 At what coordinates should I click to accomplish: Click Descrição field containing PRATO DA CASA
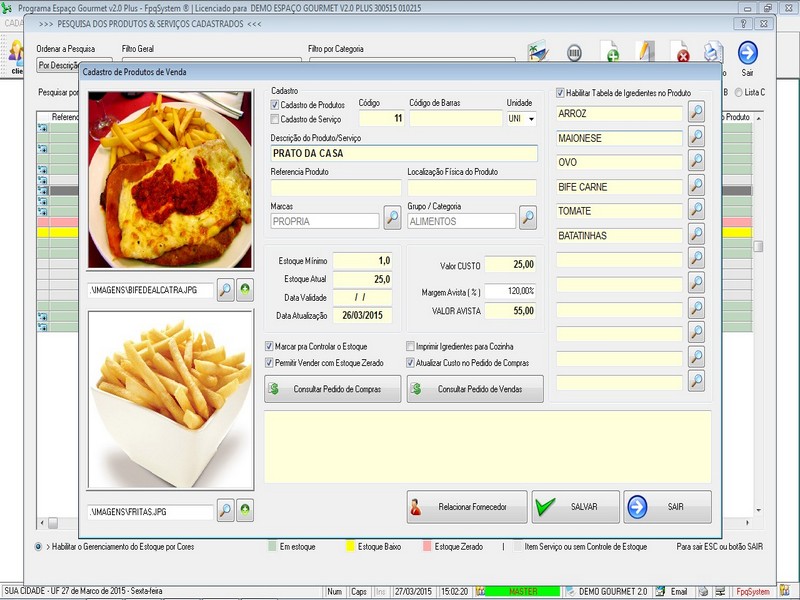click(404, 153)
